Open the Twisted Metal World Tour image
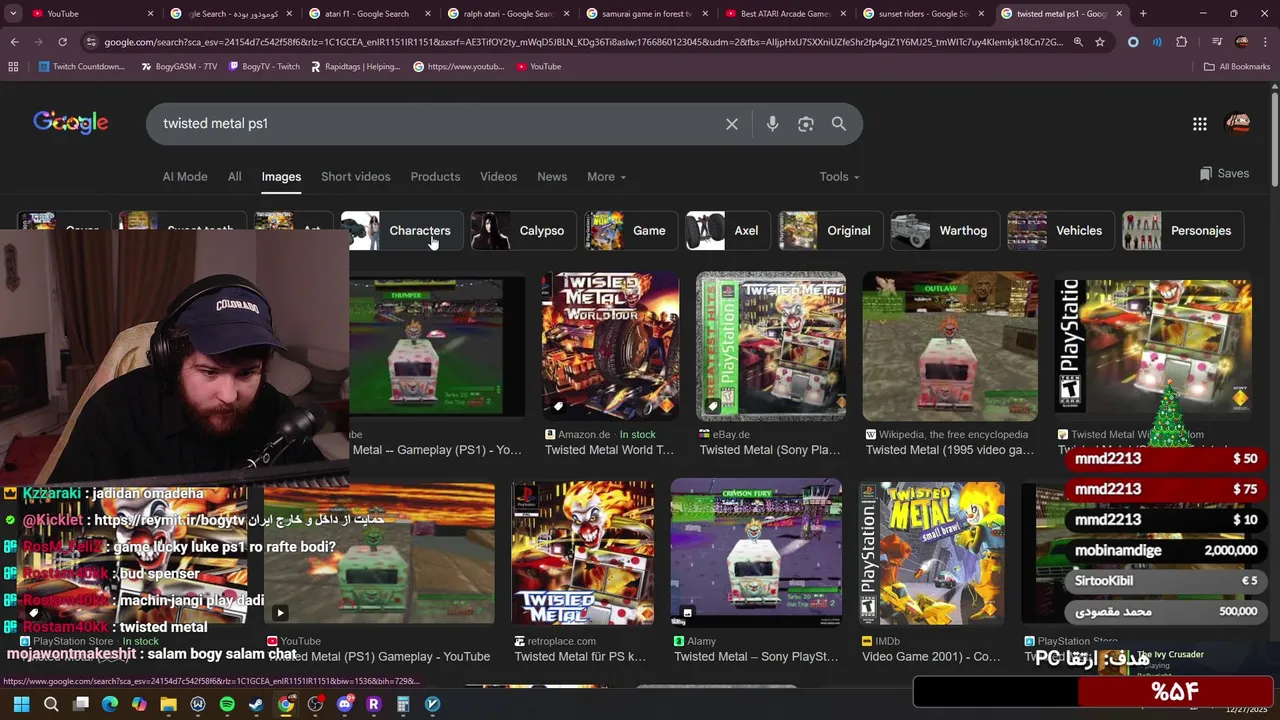The height and width of the screenshot is (720, 1280). 610,346
